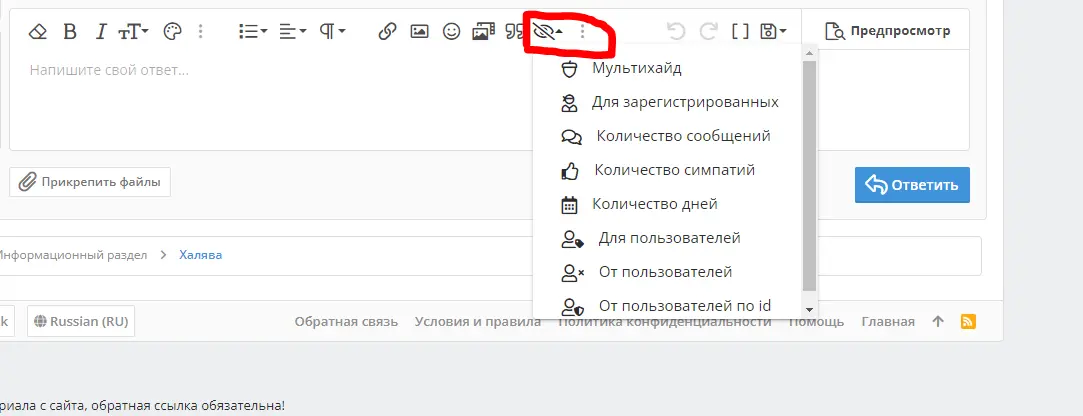Open the font size dropdown
The image size is (1083, 416).
133,31
